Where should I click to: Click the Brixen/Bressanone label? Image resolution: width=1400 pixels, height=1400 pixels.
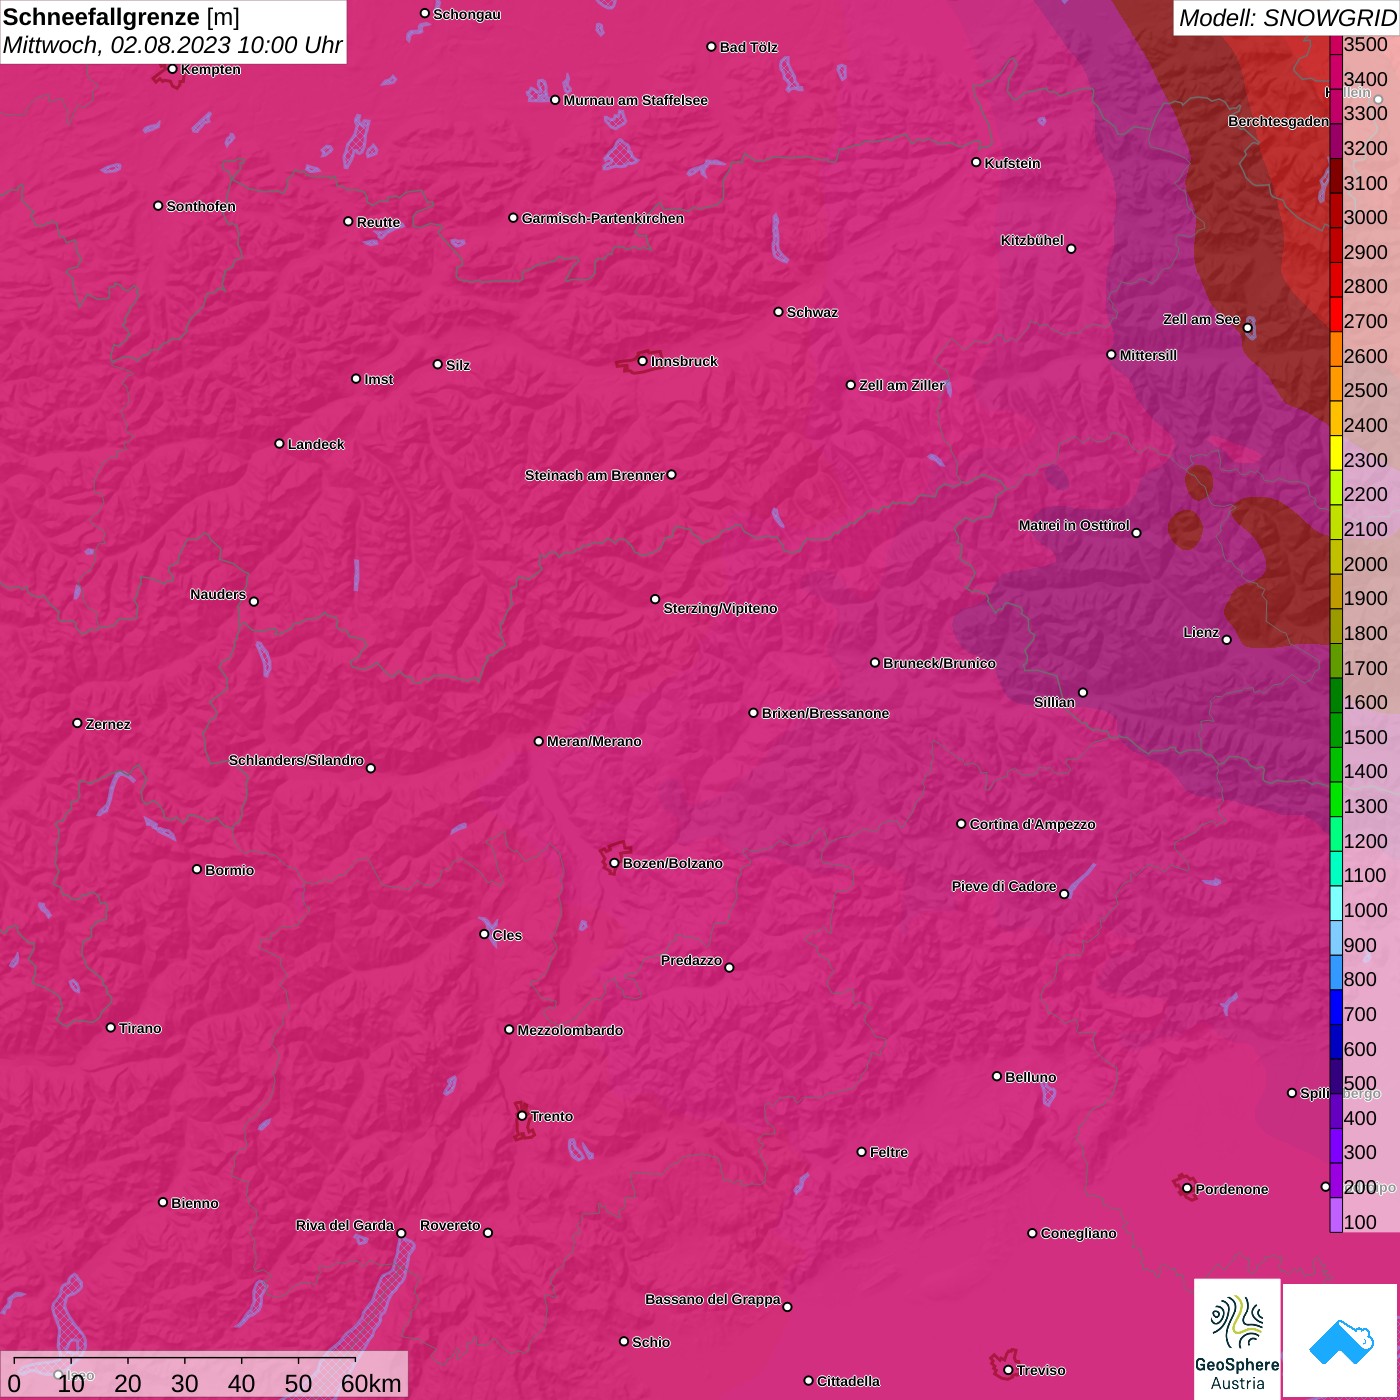point(825,713)
